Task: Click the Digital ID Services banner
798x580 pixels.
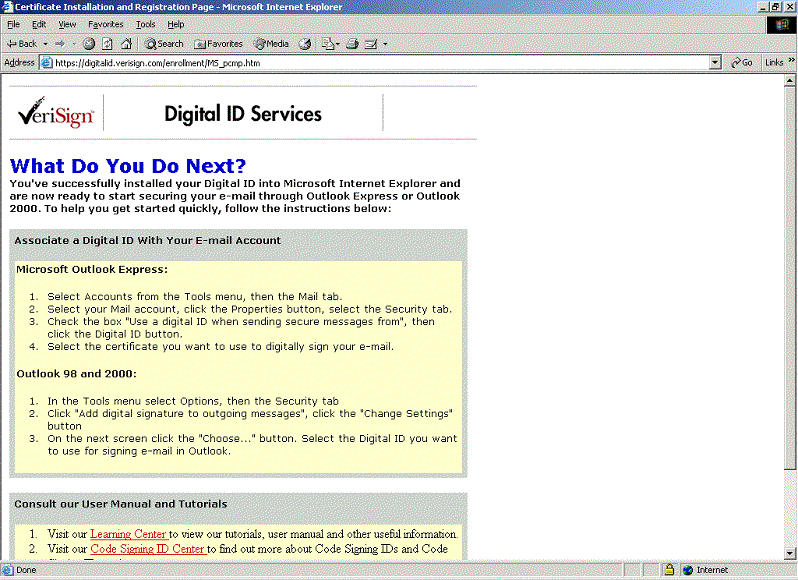Action: (x=243, y=114)
